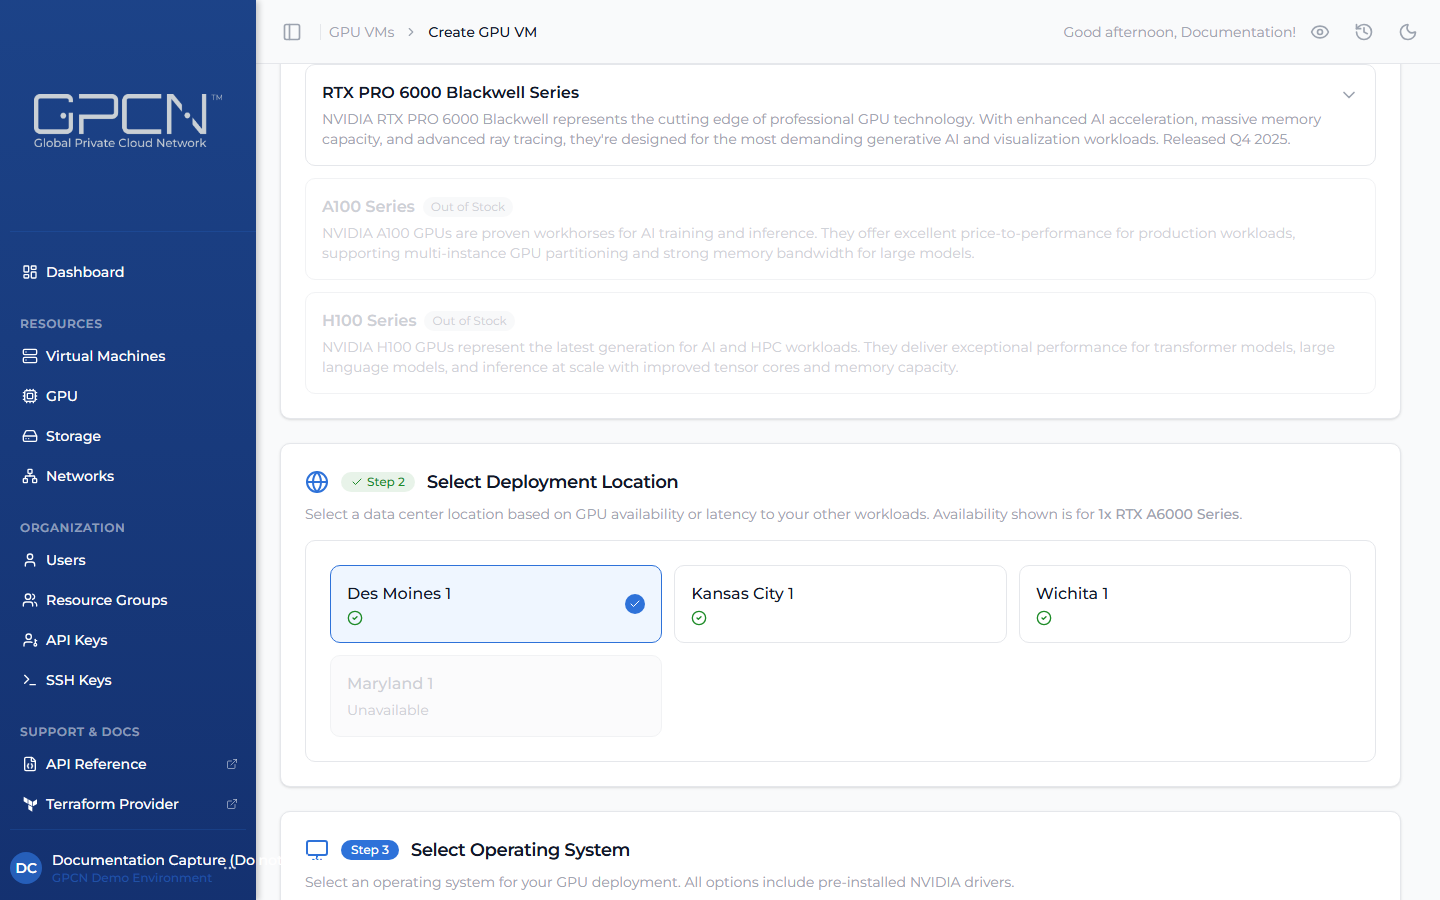Open the GPU VMs breadcrumb link
Screen dimensions: 1440x900
[x=362, y=32]
